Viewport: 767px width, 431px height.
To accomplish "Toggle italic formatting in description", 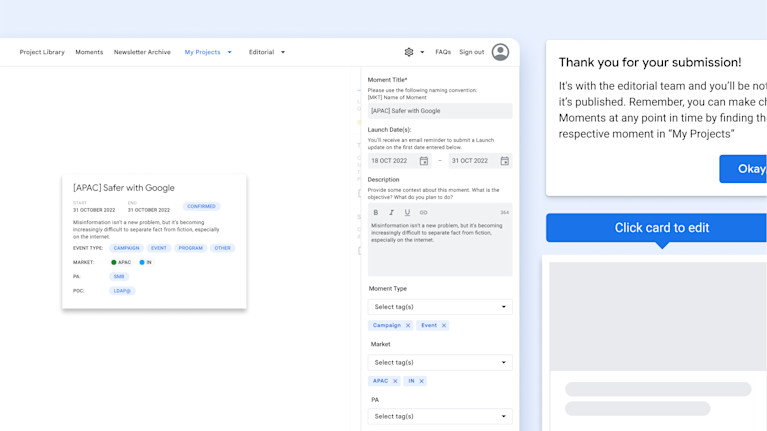I will click(x=391, y=212).
